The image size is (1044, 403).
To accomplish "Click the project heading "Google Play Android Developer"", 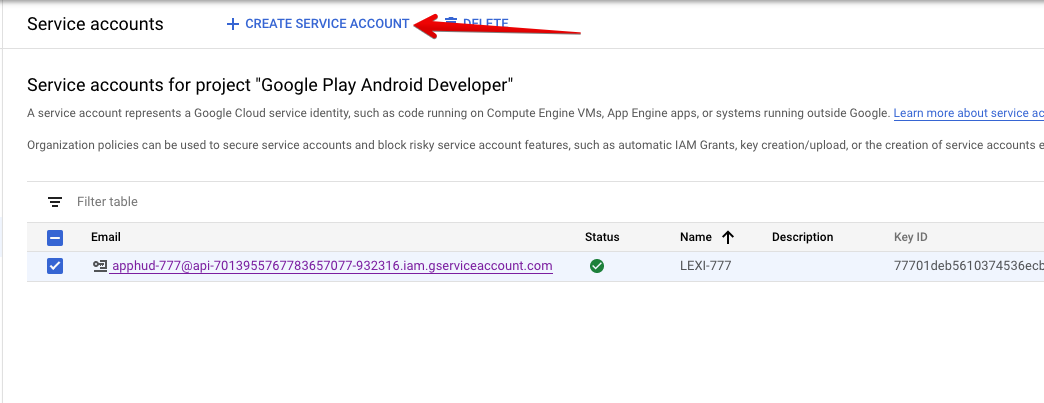I will [270, 85].
